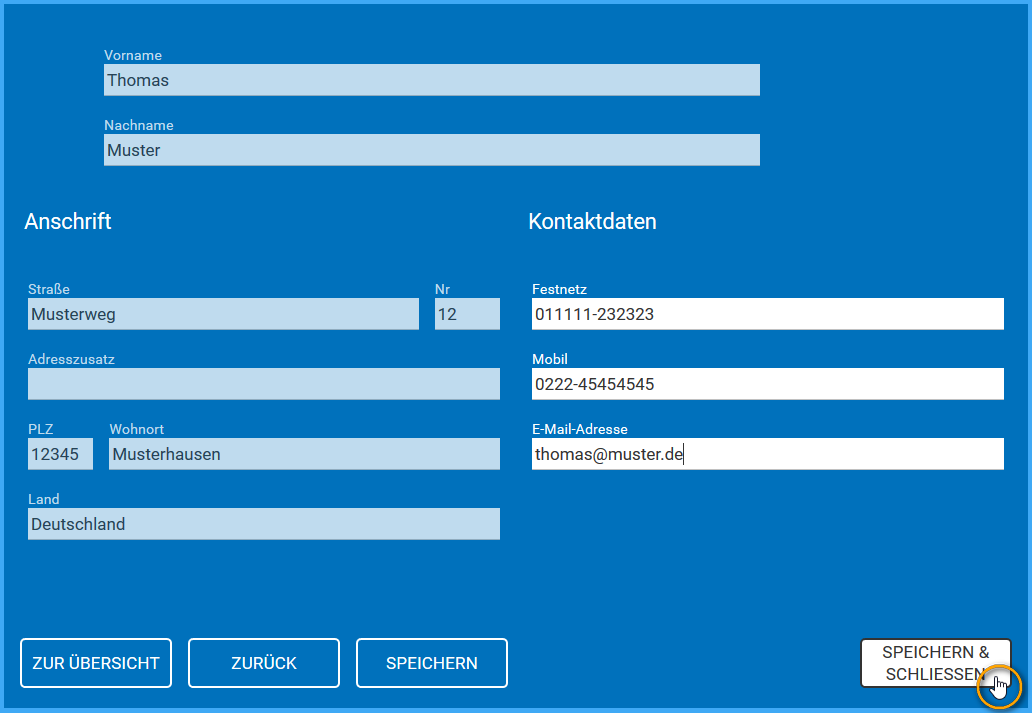Click the empty Adresszusatz field
Image resolution: width=1032 pixels, height=713 pixels.
pos(263,383)
